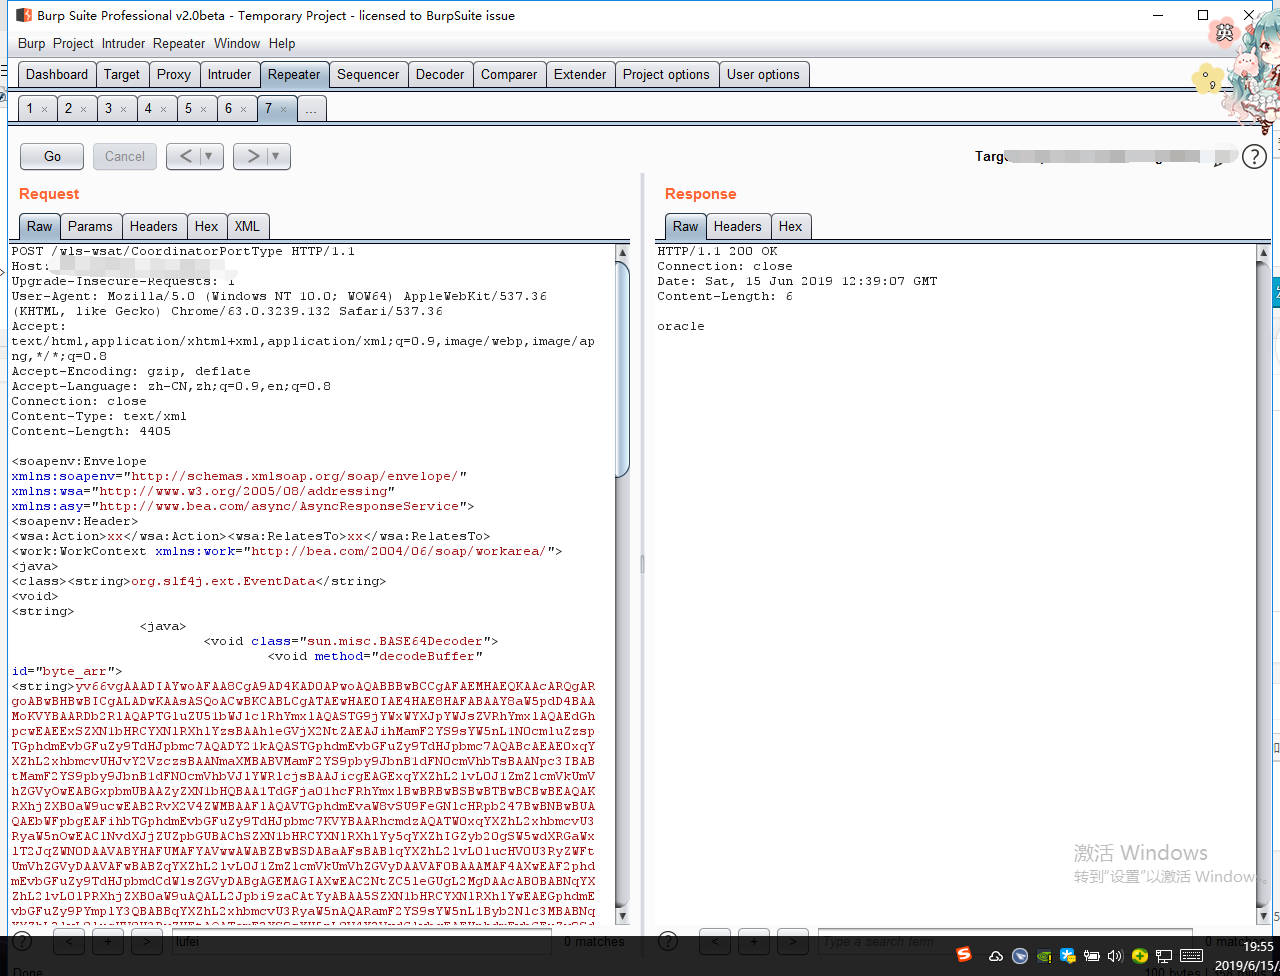Switch to the Comparer tab

[509, 74]
